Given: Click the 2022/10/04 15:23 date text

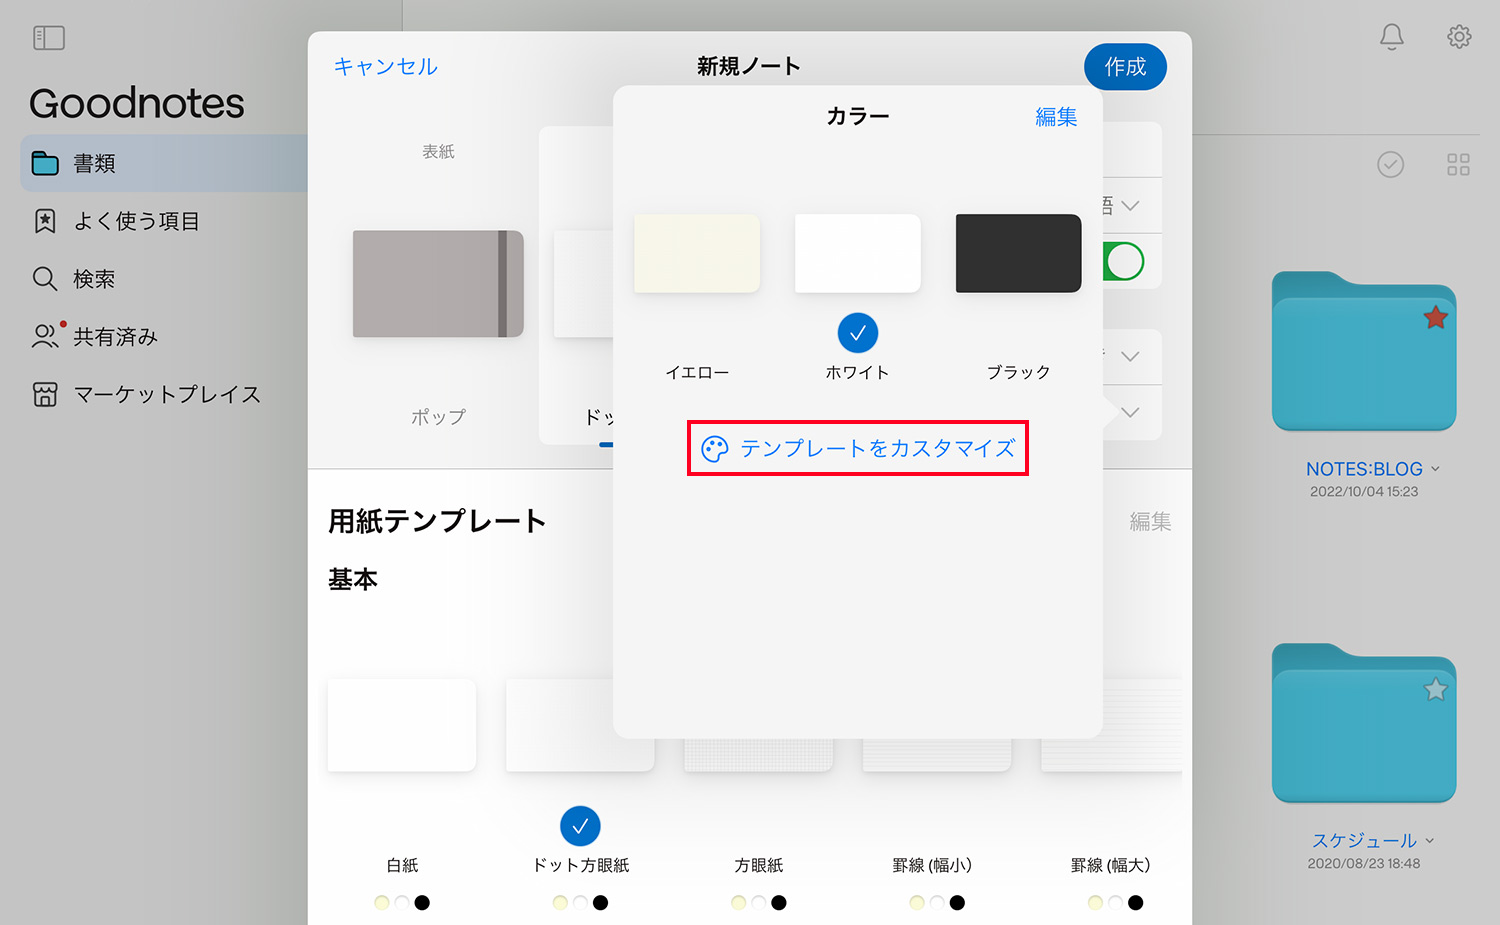Looking at the screenshot, I should coord(1364,492).
